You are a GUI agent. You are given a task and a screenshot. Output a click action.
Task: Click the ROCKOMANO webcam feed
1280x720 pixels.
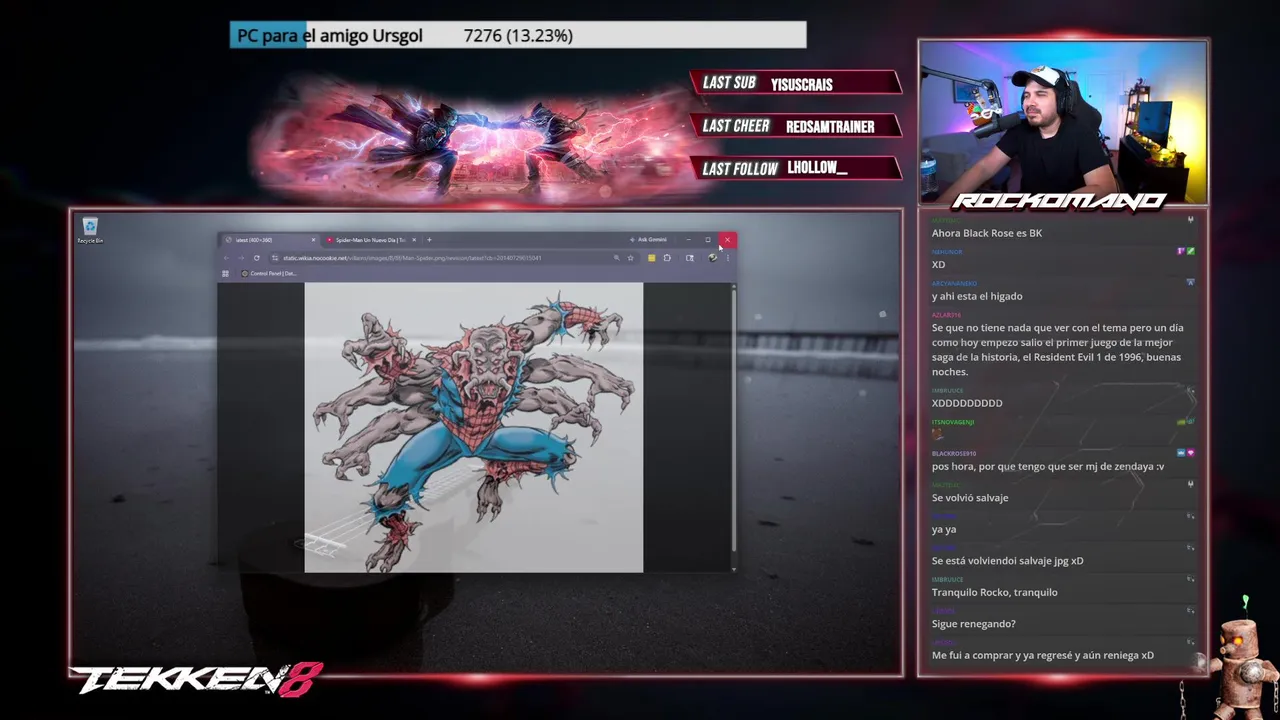point(1063,124)
